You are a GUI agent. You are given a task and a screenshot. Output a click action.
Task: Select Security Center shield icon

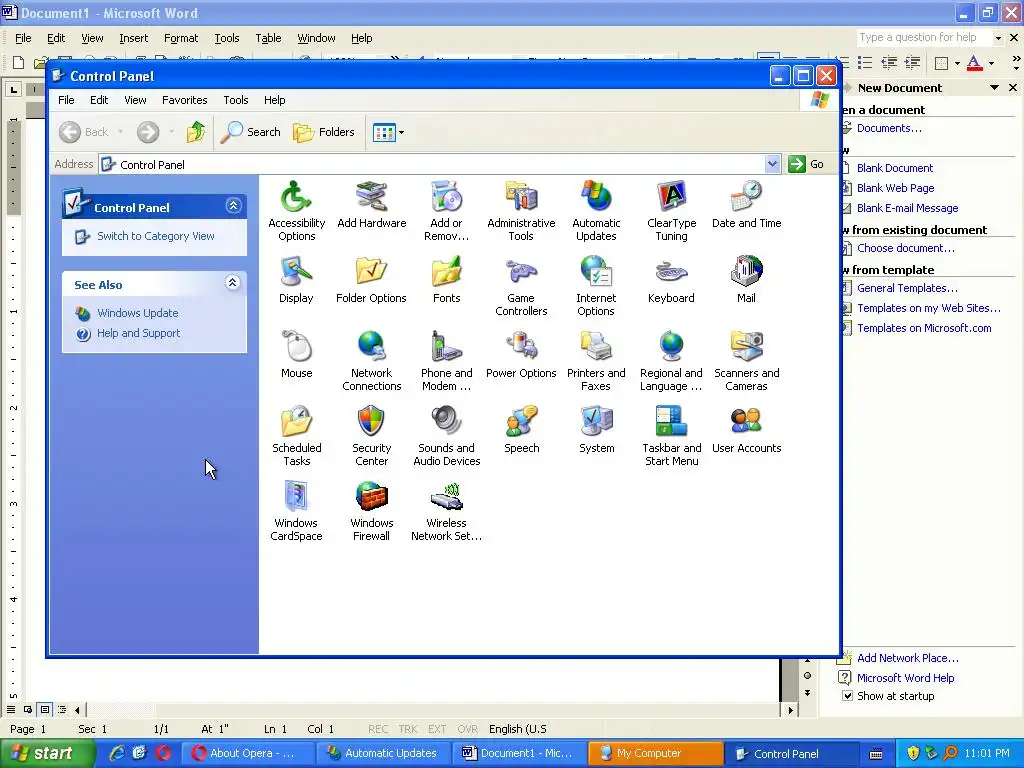coord(372,436)
